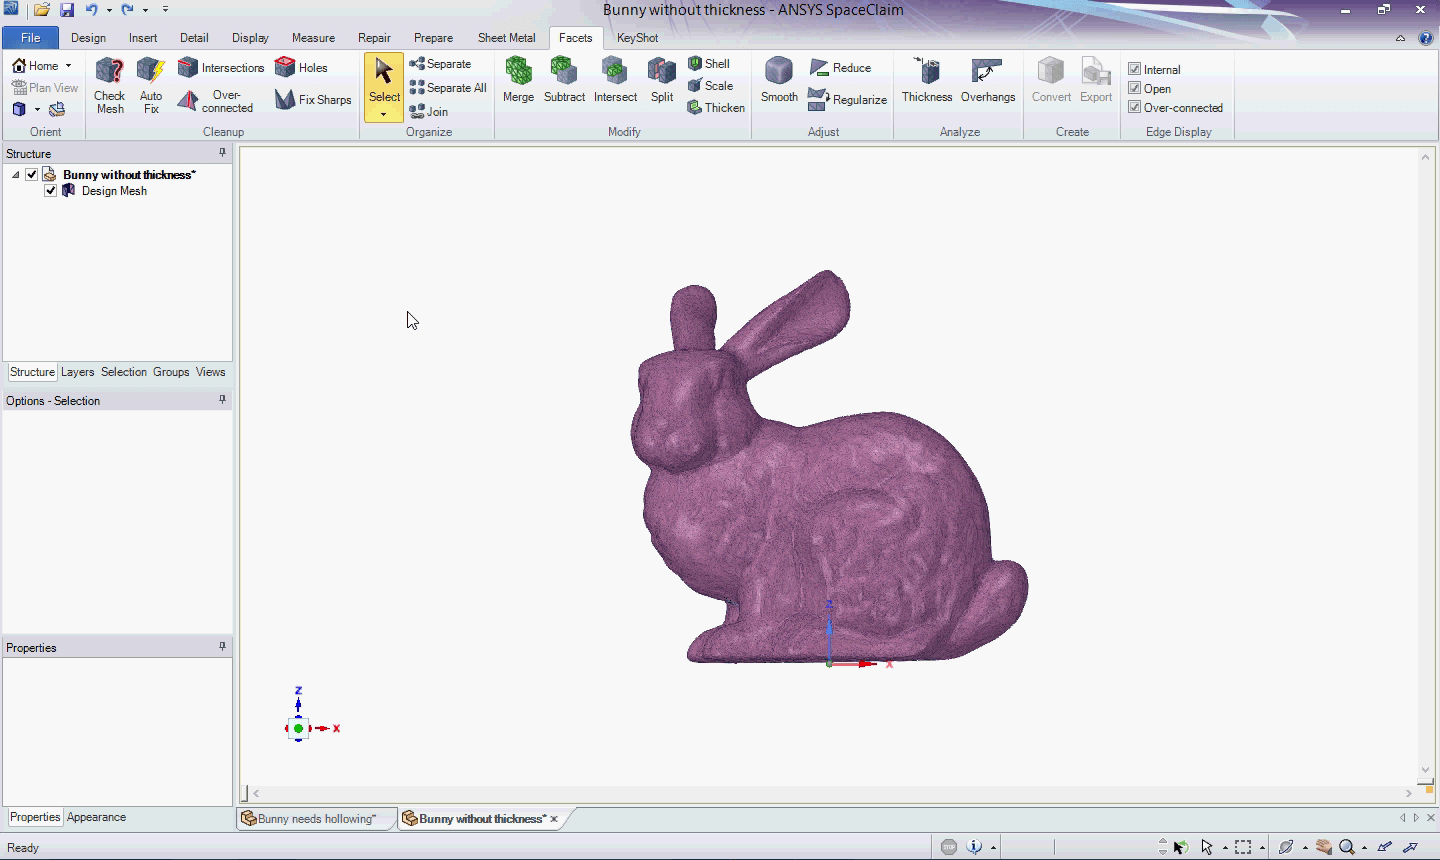The height and width of the screenshot is (860, 1440).
Task: Expand the undo history dropdown
Action: [x=109, y=10]
